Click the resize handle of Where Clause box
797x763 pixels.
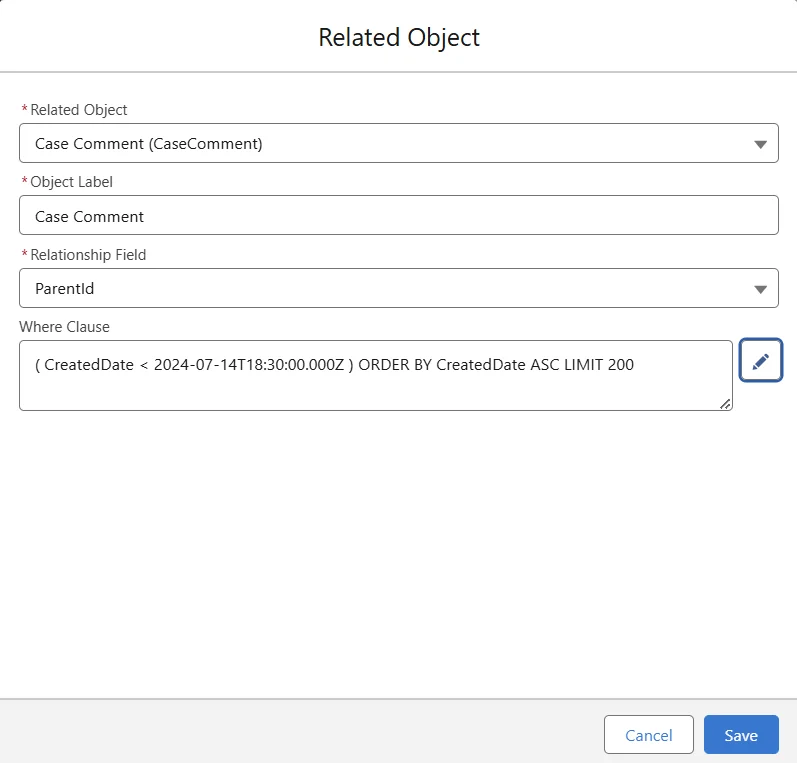click(725, 403)
